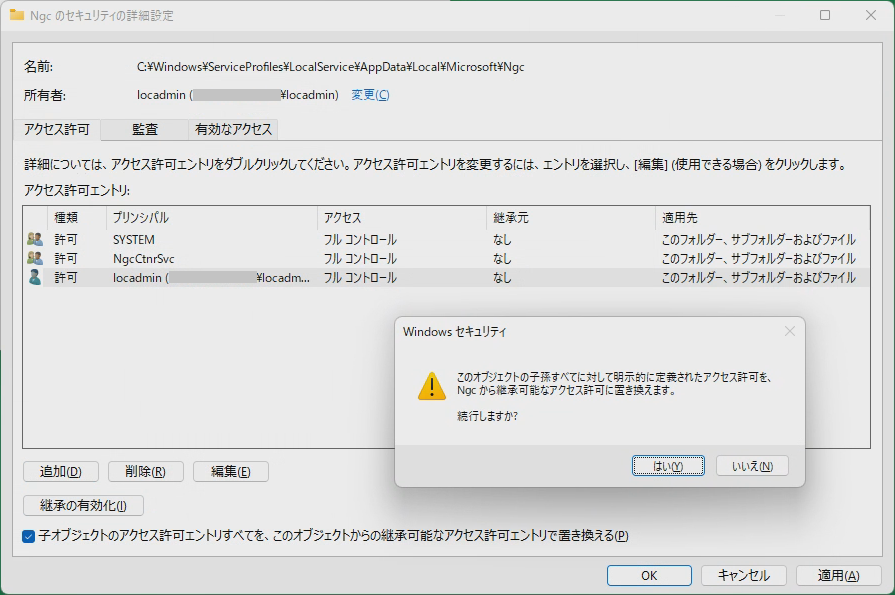Screen dimensions: 895x595
Task: Decline with the いいえ(N) button
Action: click(x=752, y=466)
